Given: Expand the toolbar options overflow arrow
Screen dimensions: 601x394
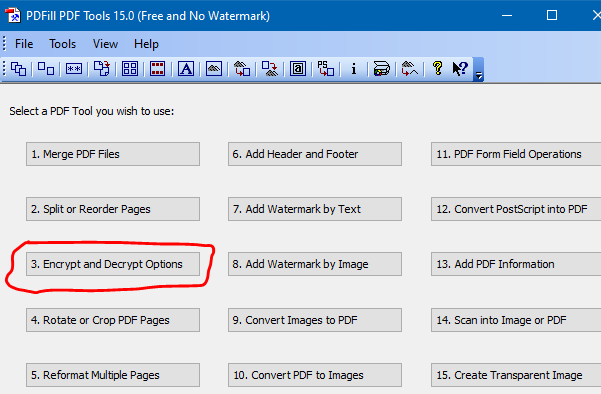Looking at the screenshot, I should [x=479, y=70].
